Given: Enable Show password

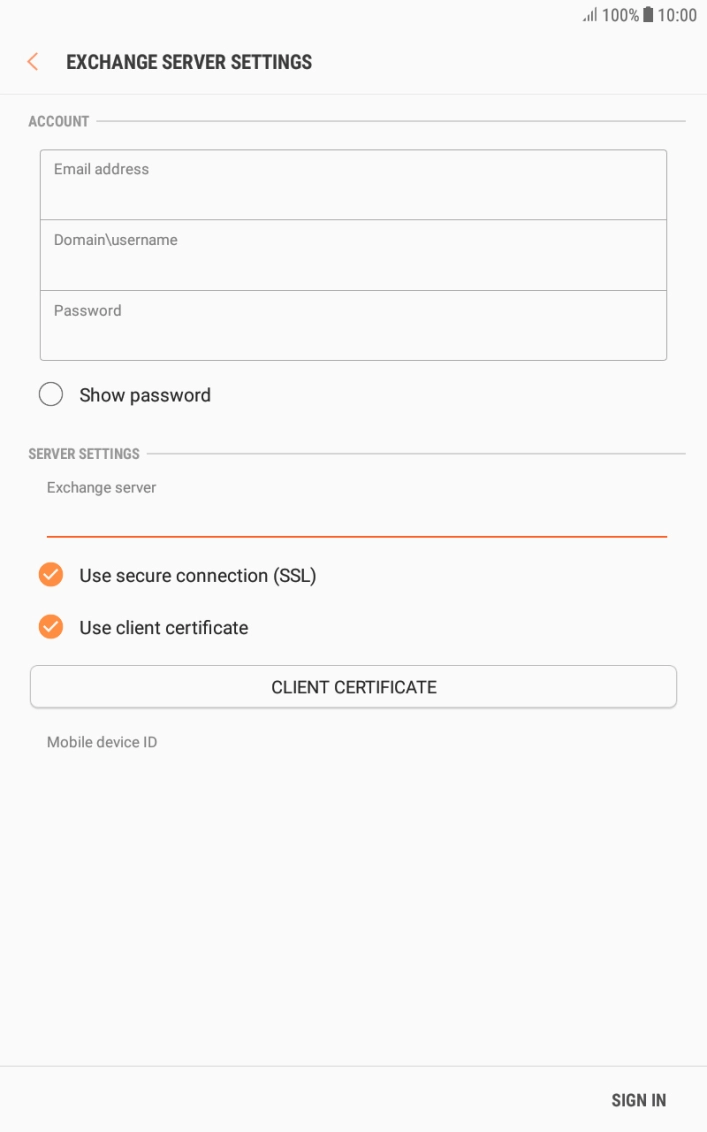Looking at the screenshot, I should click(x=50, y=394).
